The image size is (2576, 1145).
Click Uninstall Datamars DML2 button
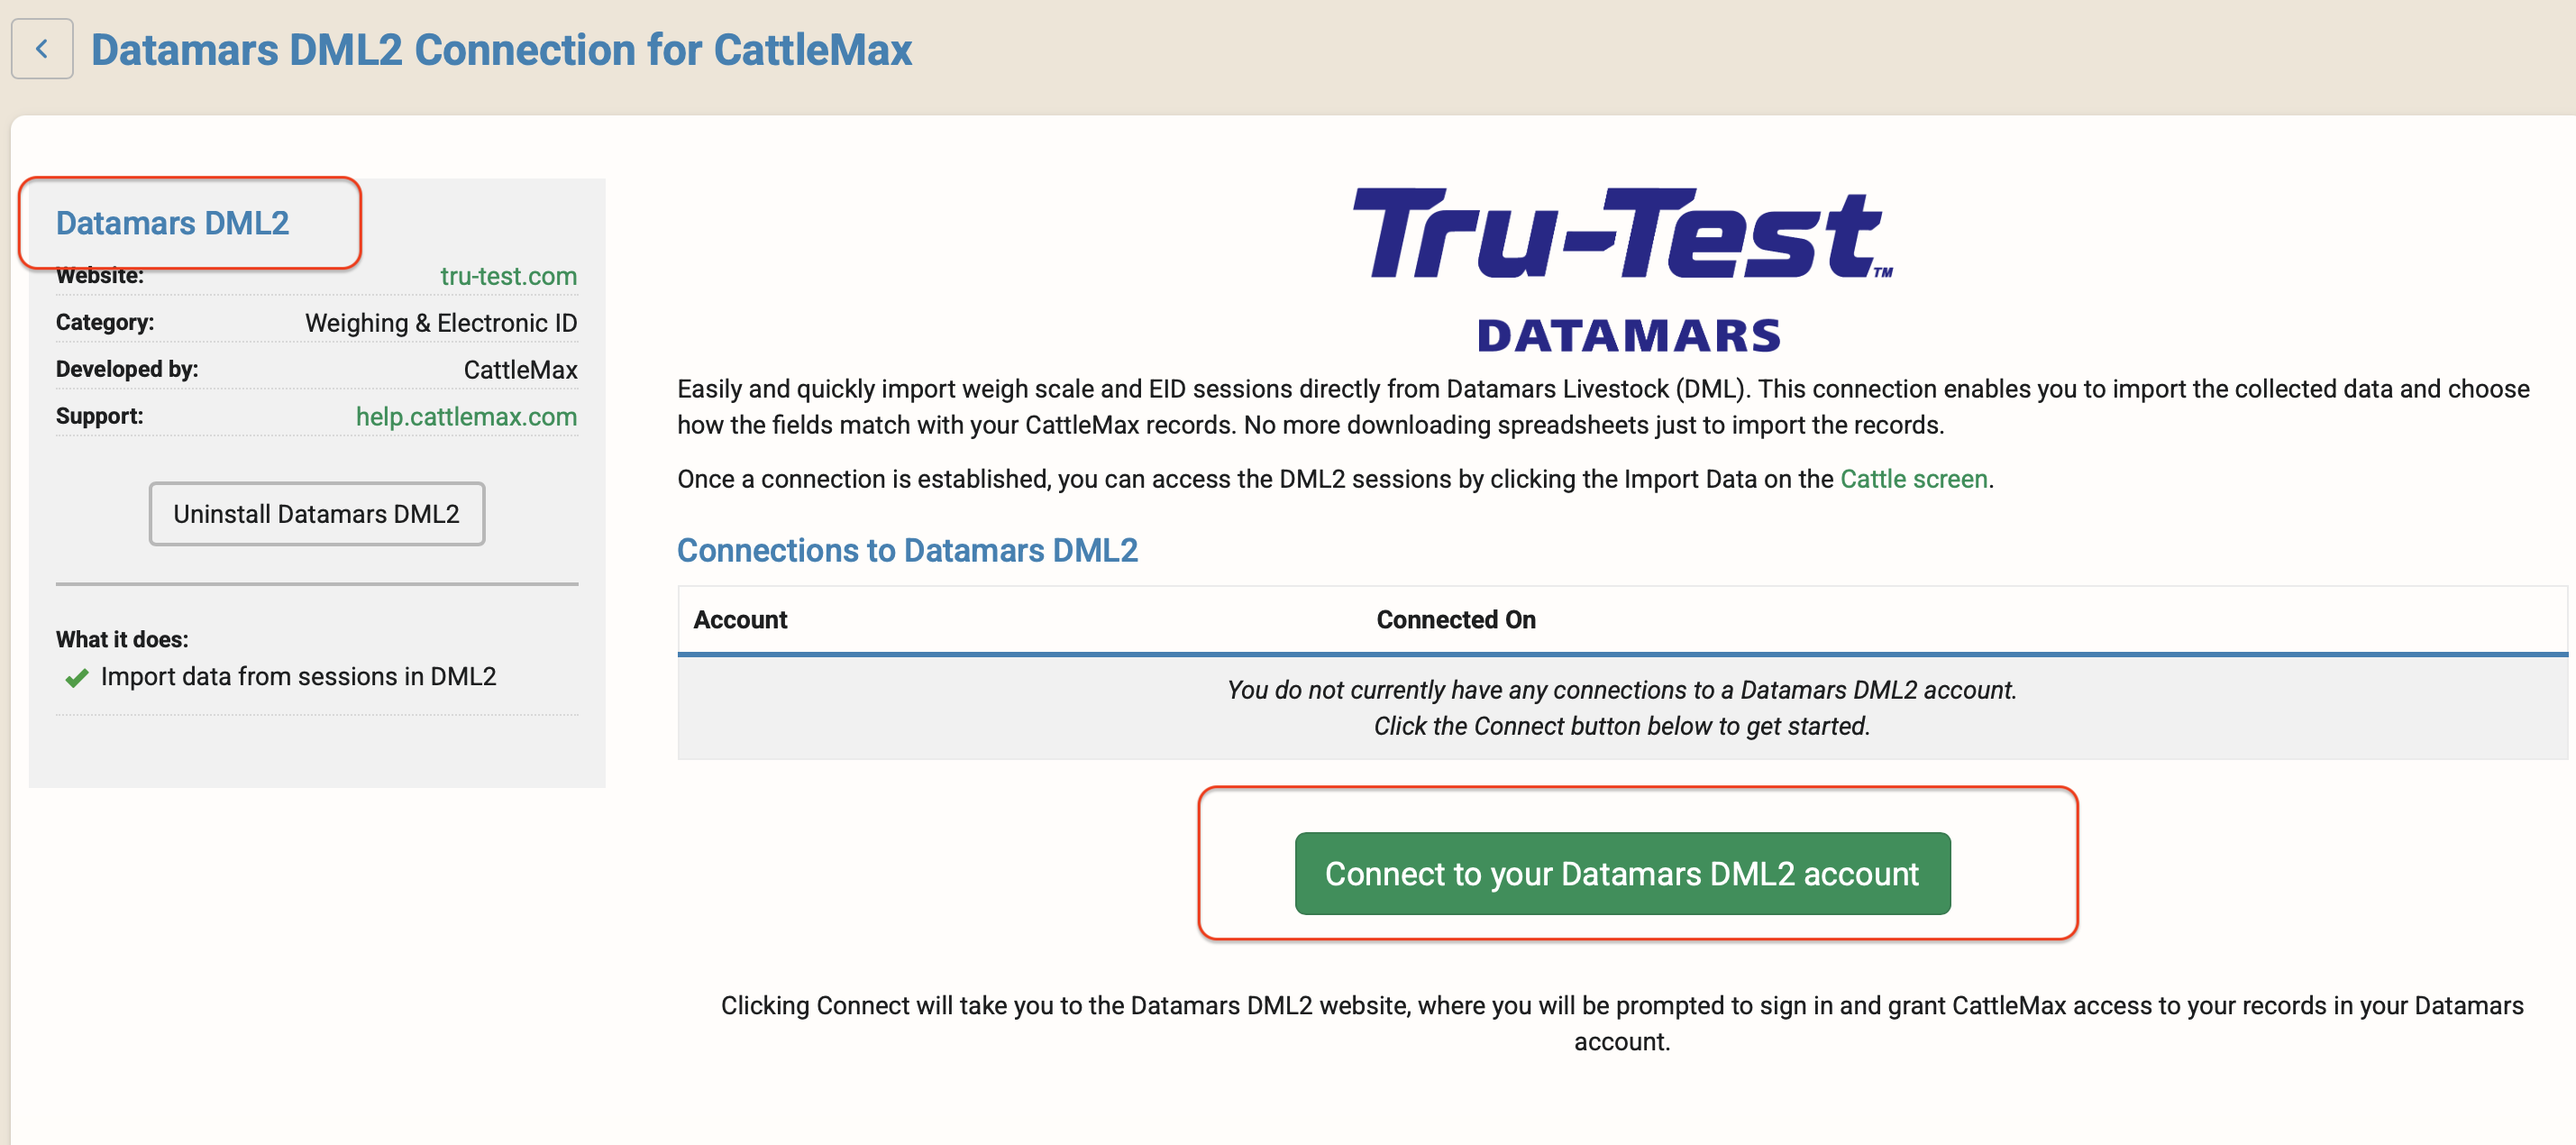[317, 514]
